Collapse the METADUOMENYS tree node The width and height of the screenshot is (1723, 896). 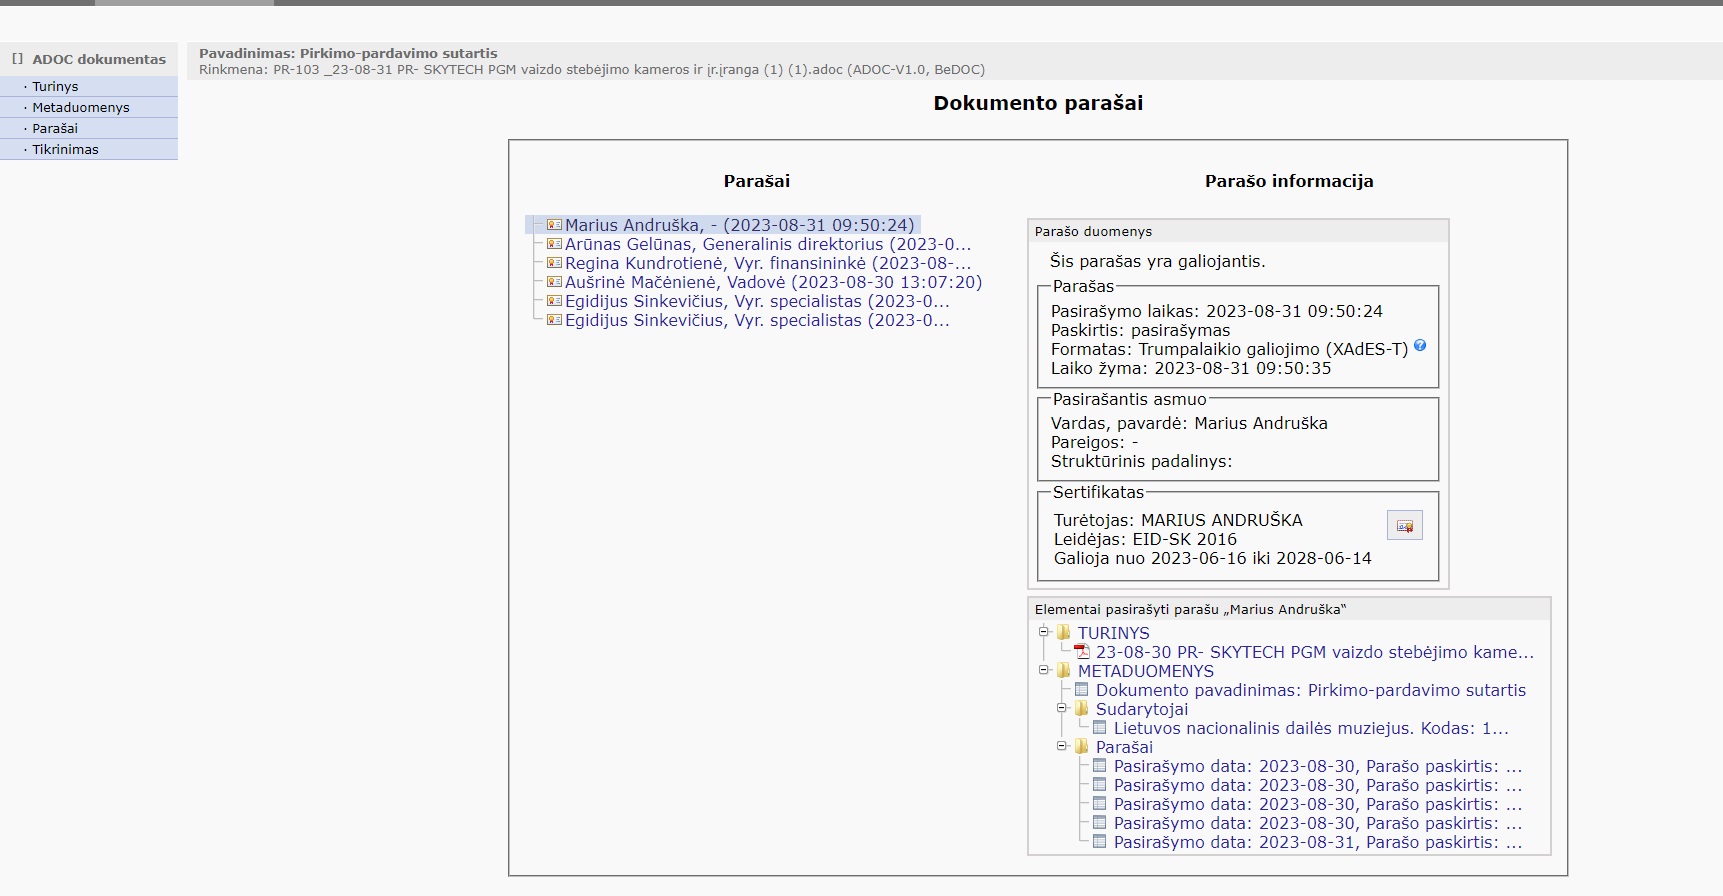point(1044,670)
